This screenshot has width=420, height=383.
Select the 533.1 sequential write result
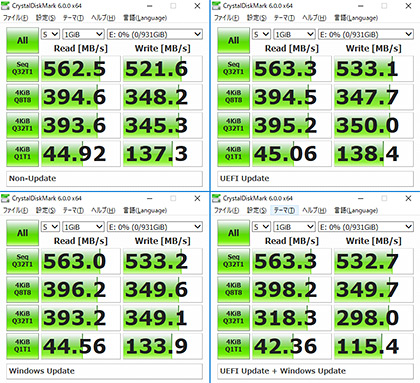pos(374,69)
